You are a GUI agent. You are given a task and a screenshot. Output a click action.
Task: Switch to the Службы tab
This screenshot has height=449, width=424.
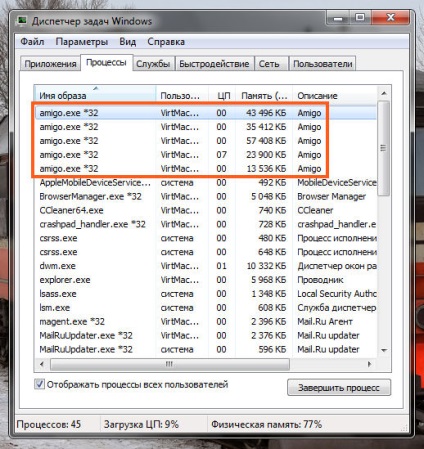click(153, 64)
